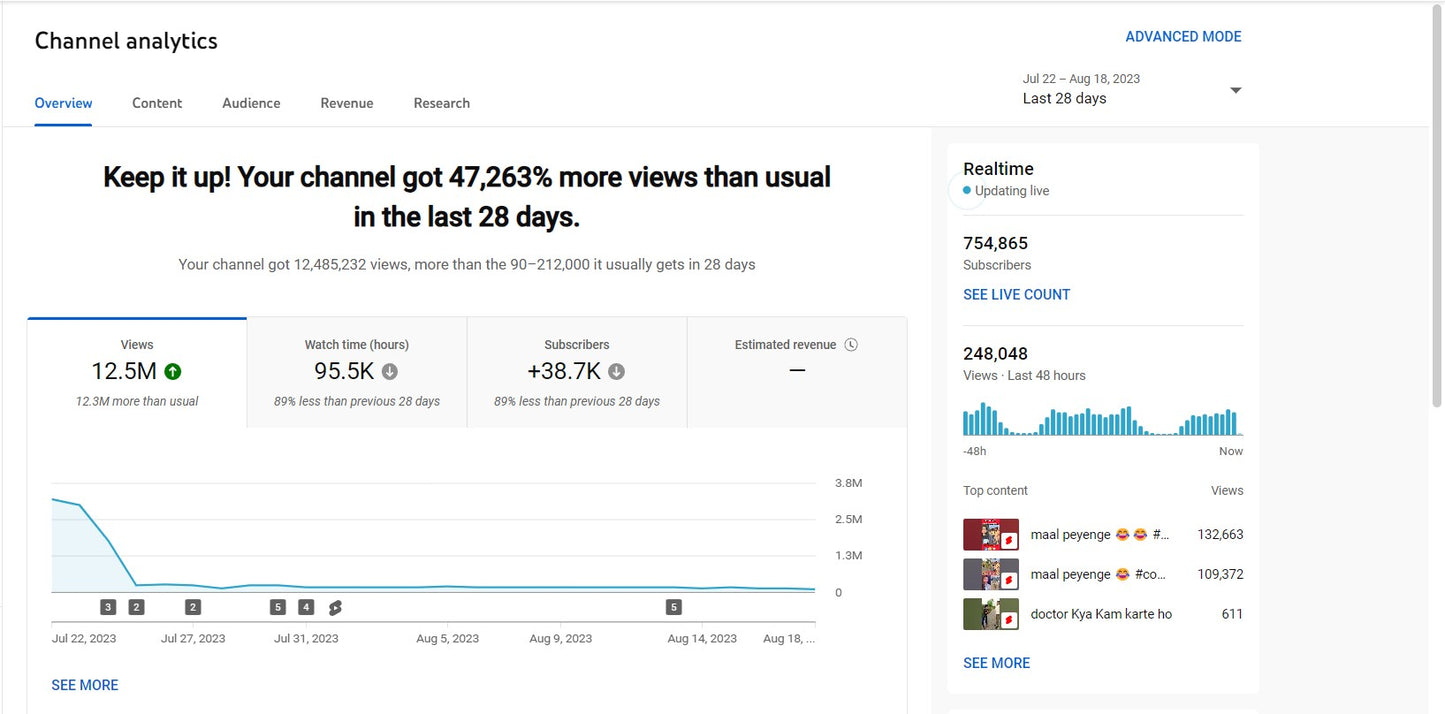Viewport: 1445px width, 714px height.
Task: Open the maal peyenge video thumbnail
Action: click(x=990, y=534)
